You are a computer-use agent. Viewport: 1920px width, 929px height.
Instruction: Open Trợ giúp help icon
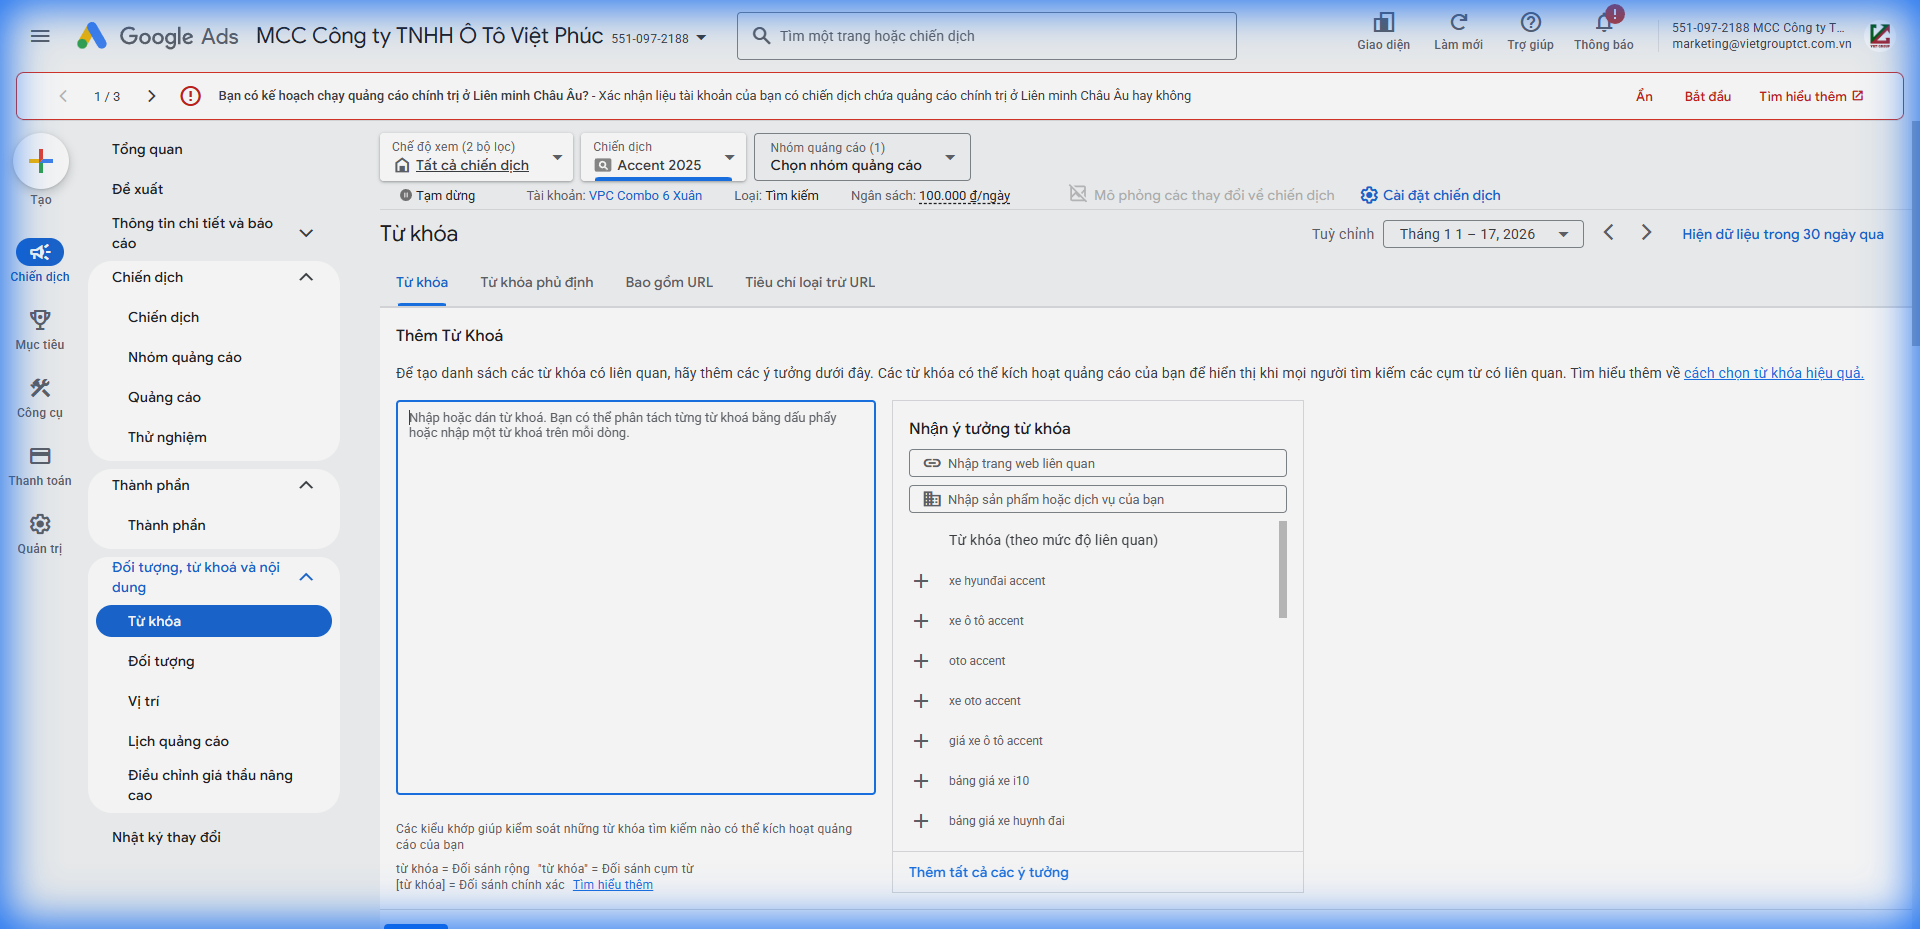click(1530, 23)
